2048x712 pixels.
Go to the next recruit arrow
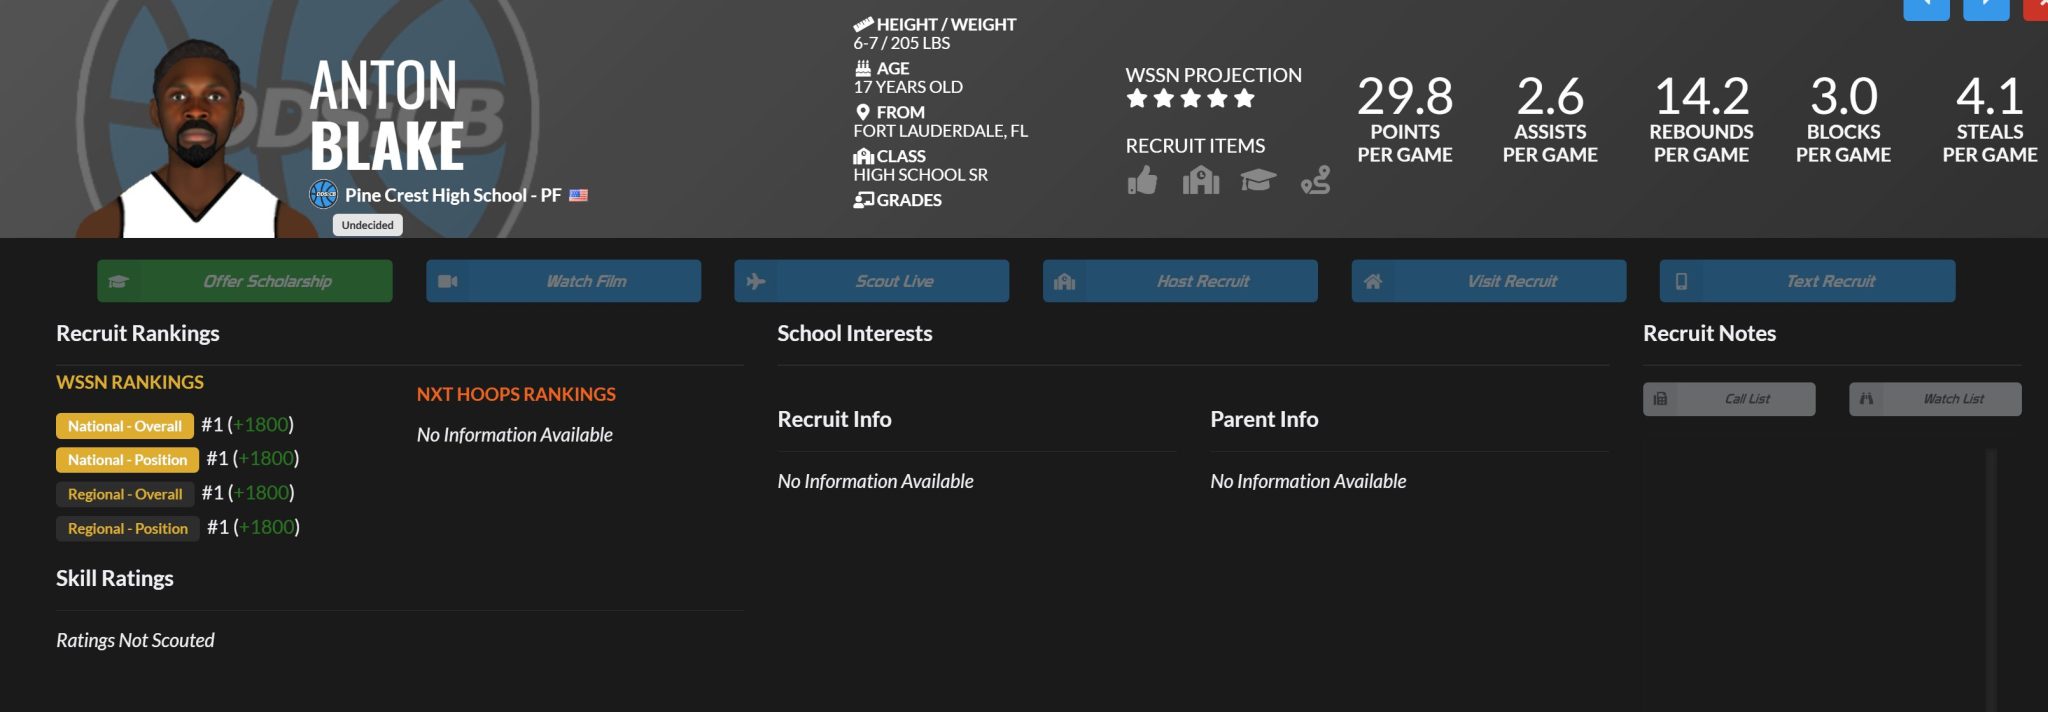[1986, 8]
